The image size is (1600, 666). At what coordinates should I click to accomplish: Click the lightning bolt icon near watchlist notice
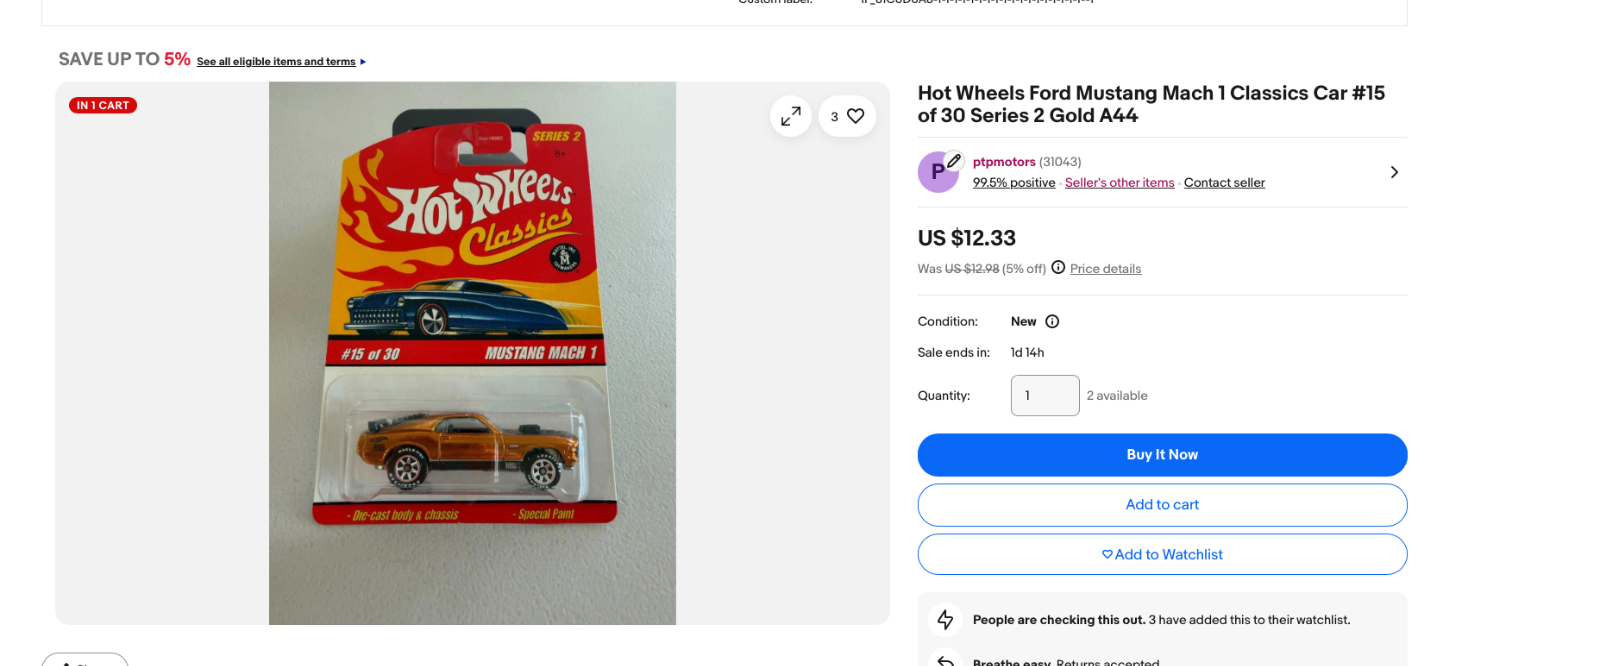pyautogui.click(x=945, y=620)
